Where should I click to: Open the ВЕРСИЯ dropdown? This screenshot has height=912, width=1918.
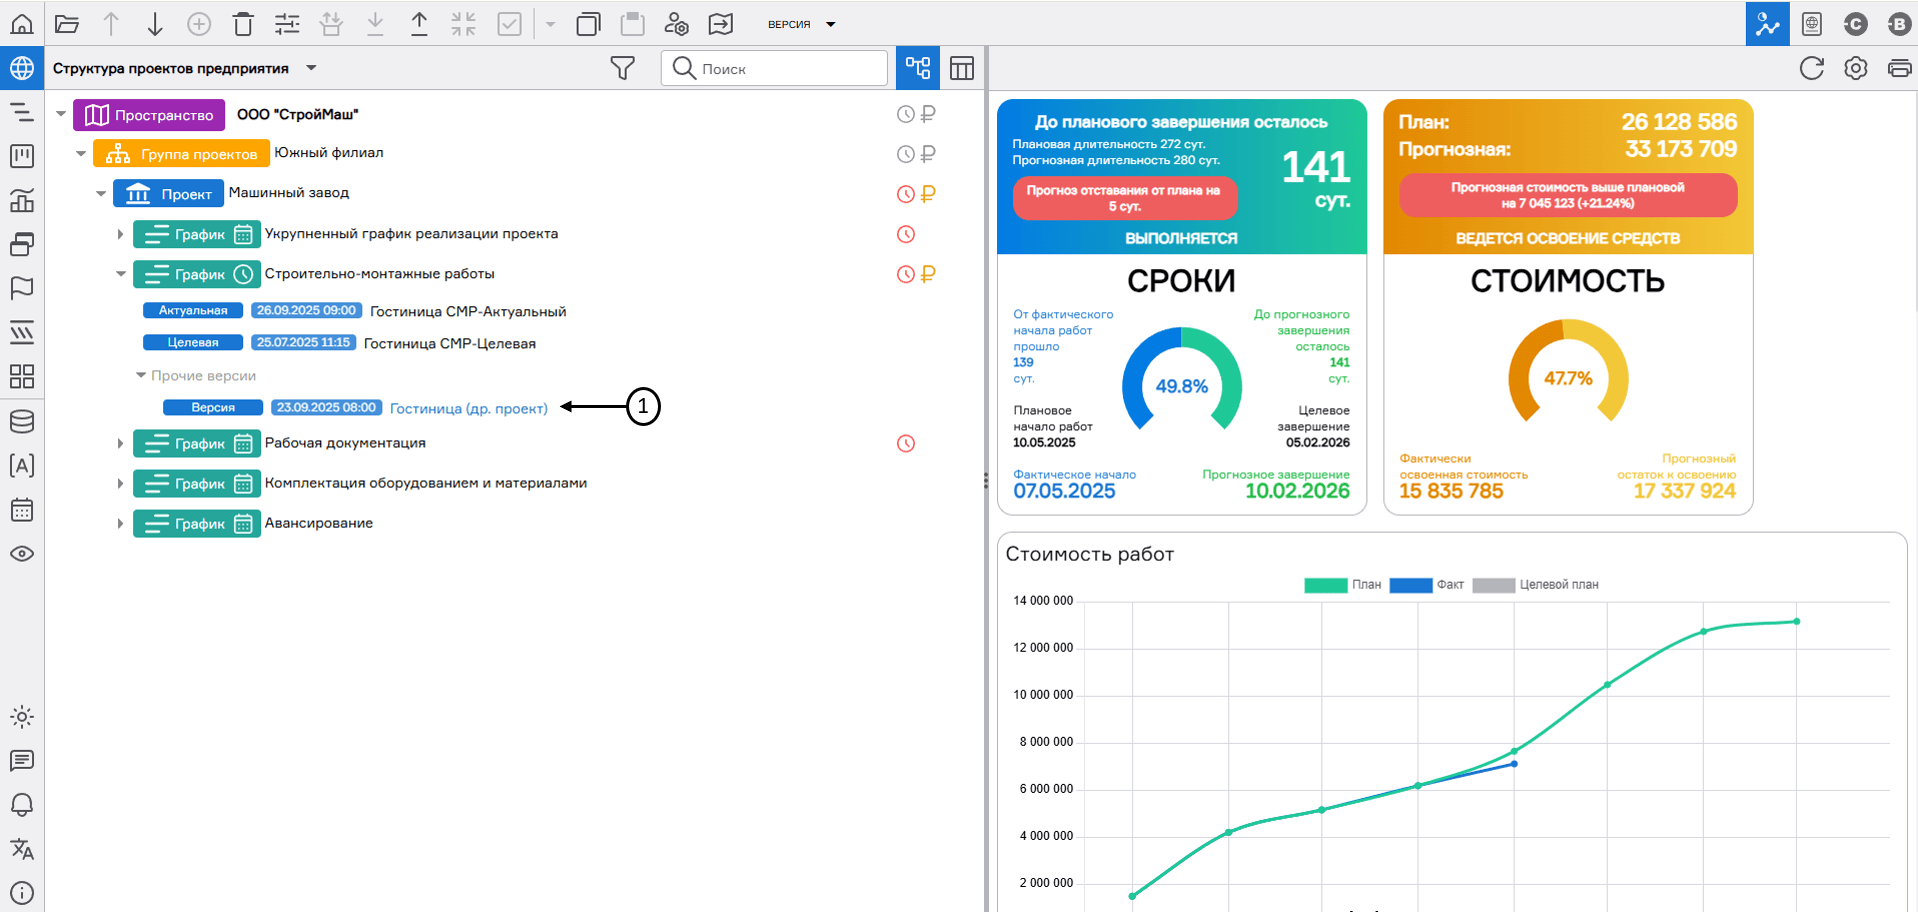[x=801, y=24]
